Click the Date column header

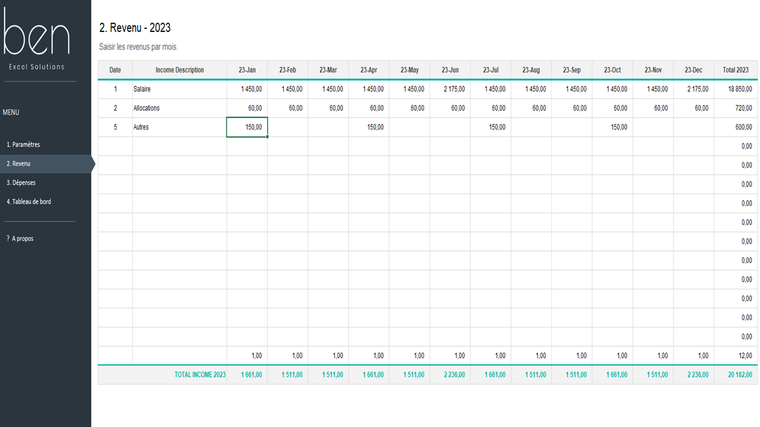[115, 70]
